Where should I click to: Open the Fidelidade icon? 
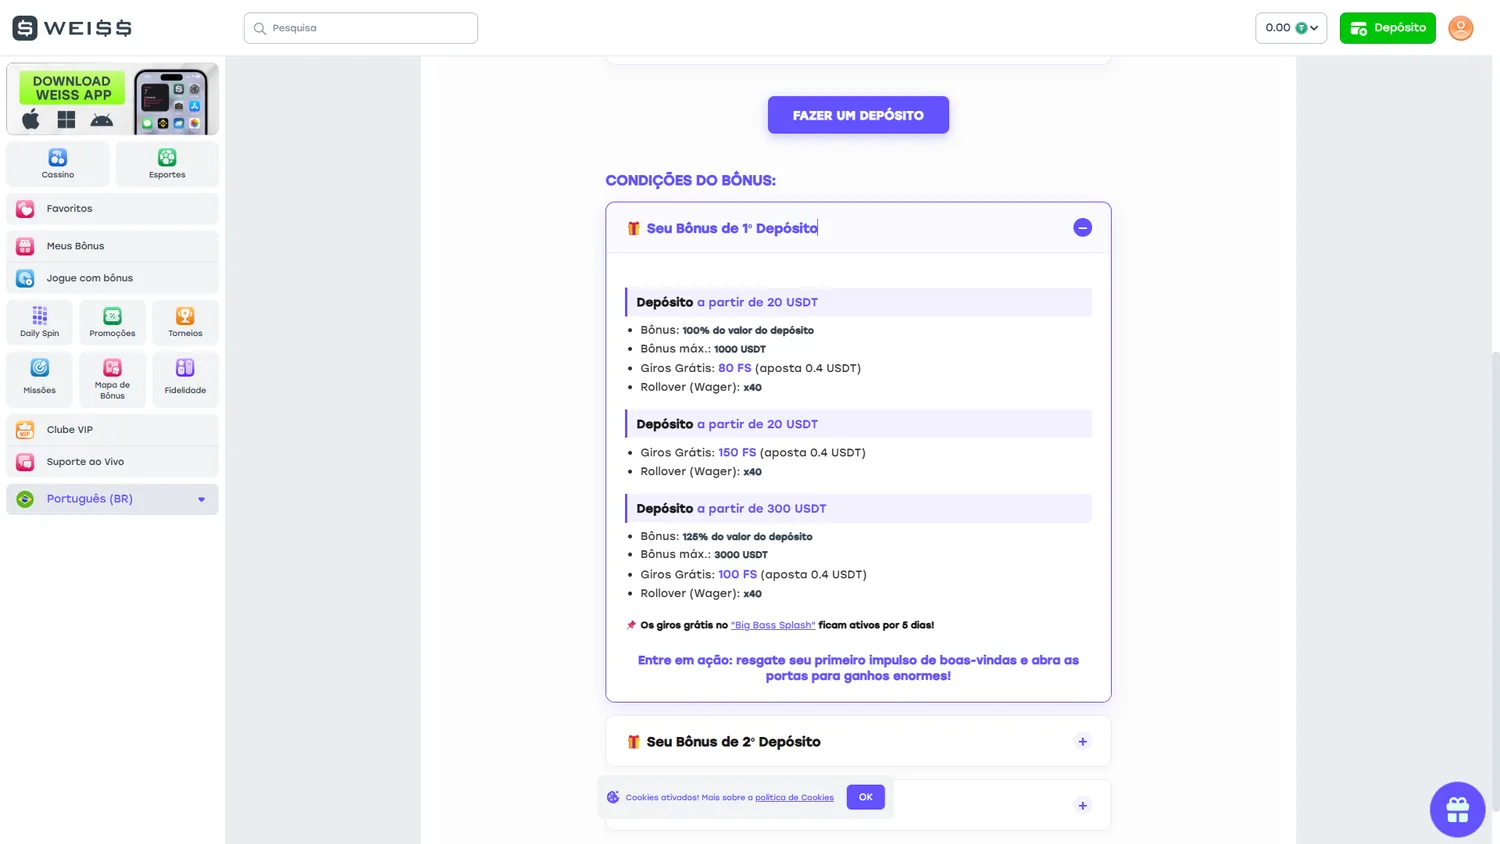[x=185, y=379]
